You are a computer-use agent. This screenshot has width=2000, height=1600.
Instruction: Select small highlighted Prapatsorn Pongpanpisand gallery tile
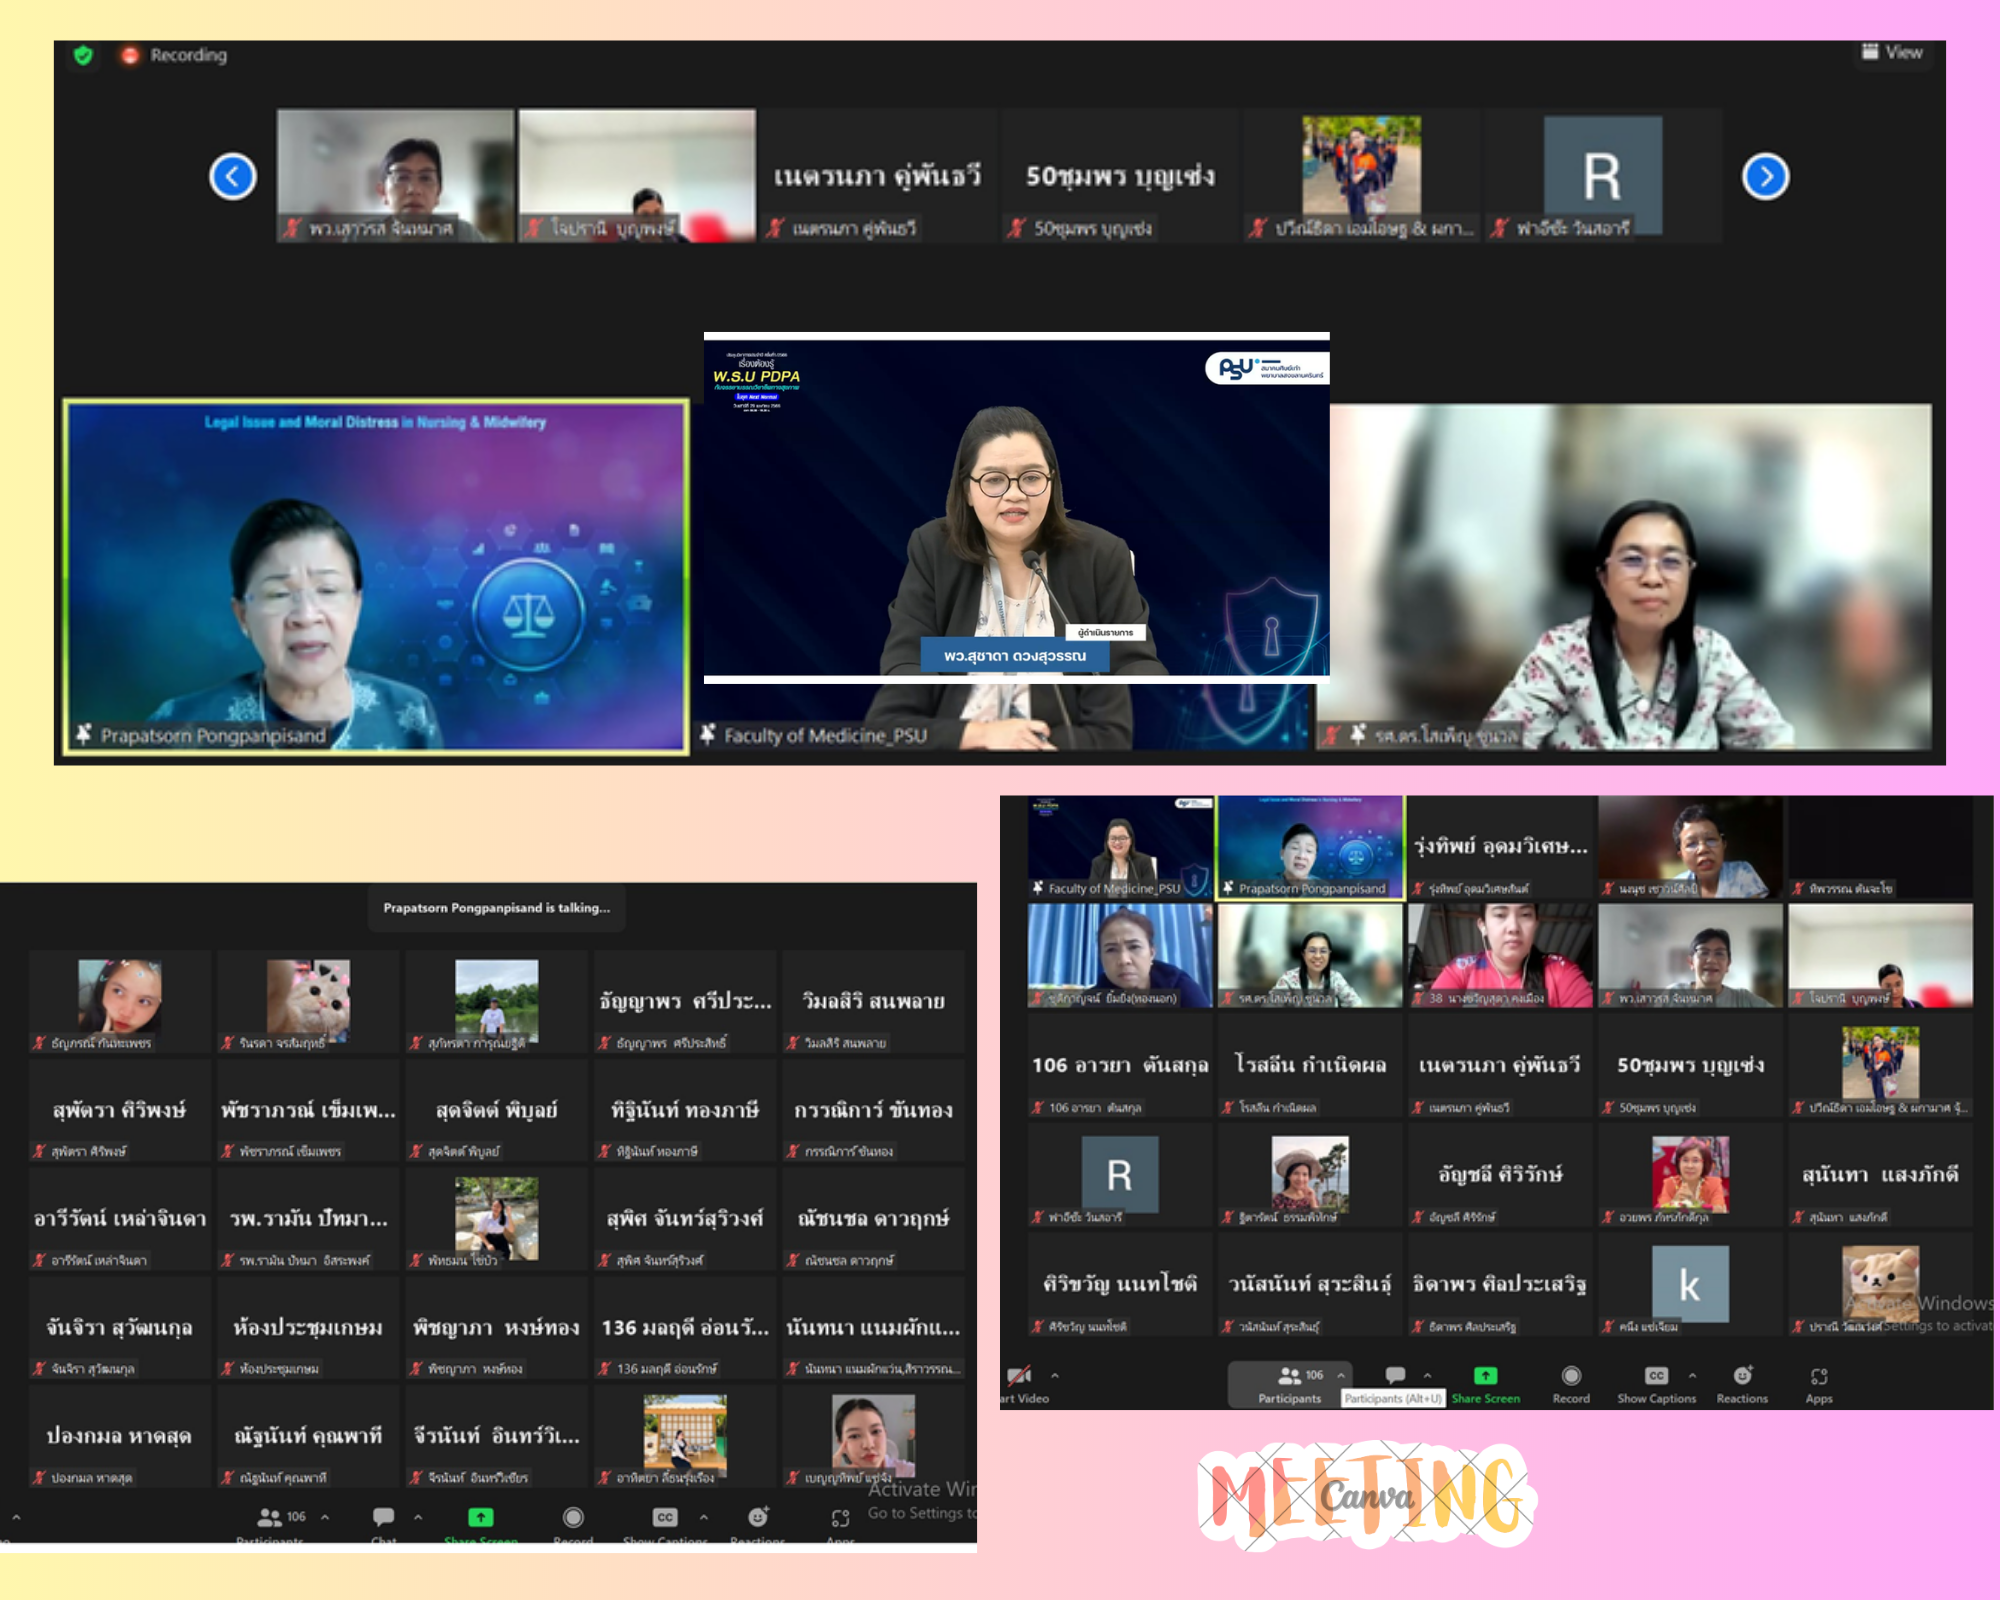(1310, 847)
